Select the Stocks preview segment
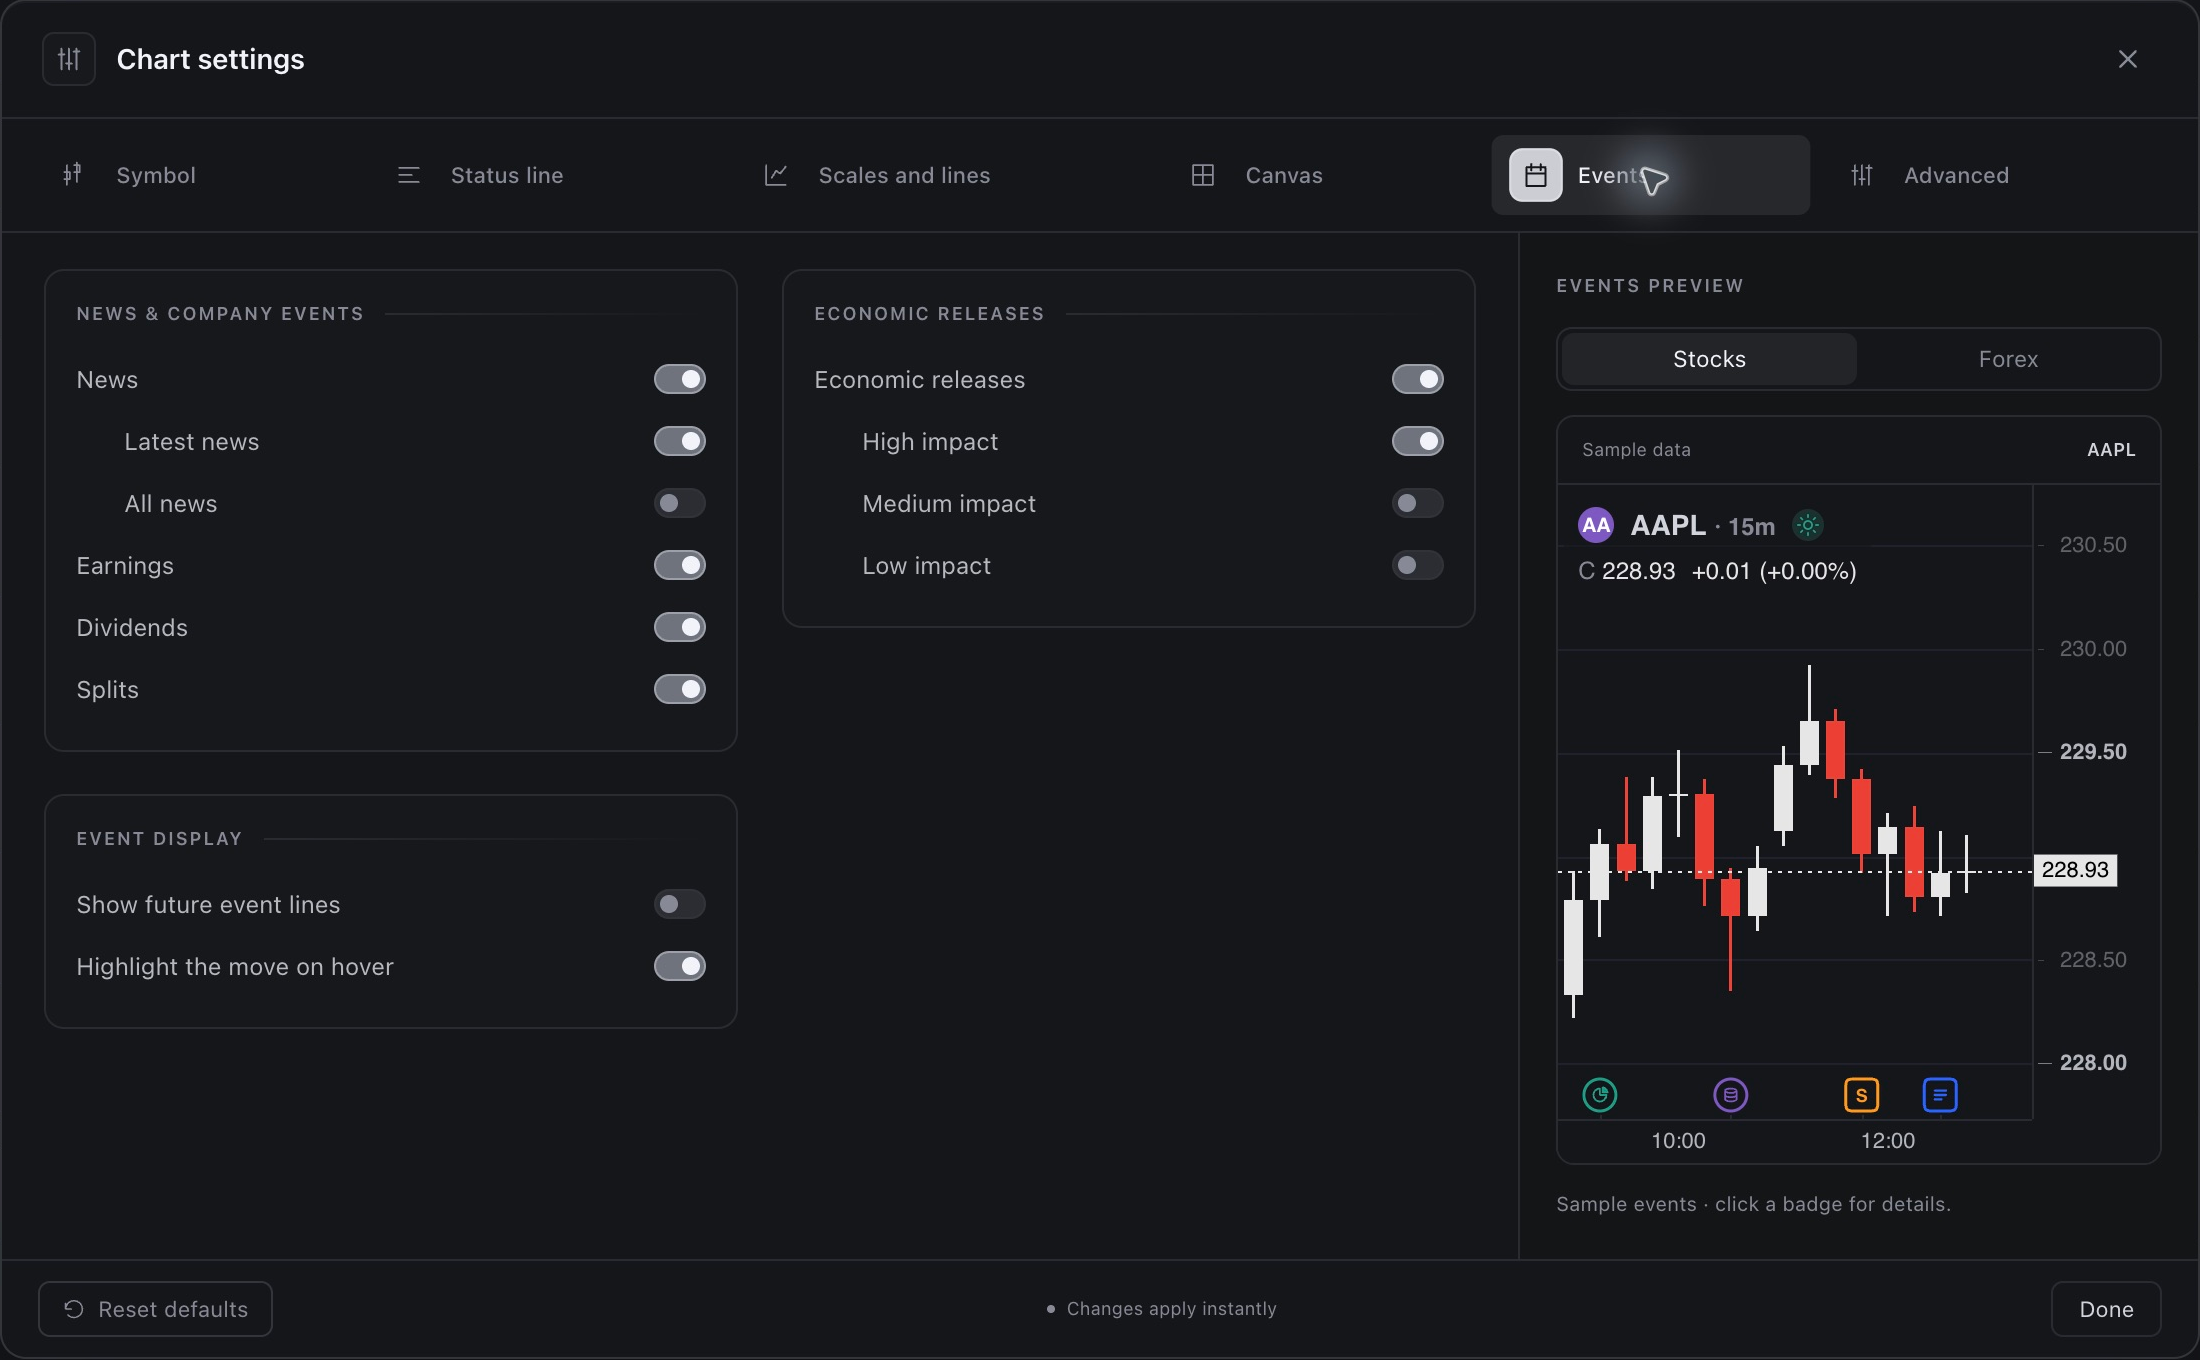Screen dimensions: 2200x1360 pyautogui.click(x=1709, y=359)
